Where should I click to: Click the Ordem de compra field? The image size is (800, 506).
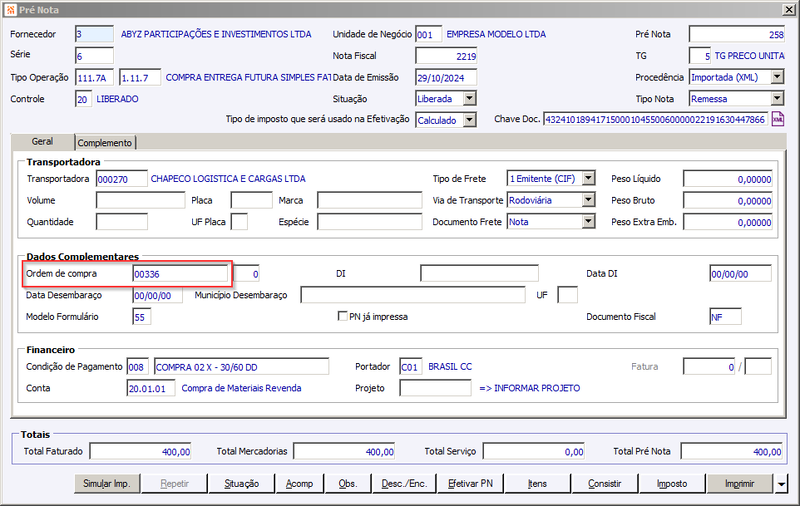[x=180, y=274]
